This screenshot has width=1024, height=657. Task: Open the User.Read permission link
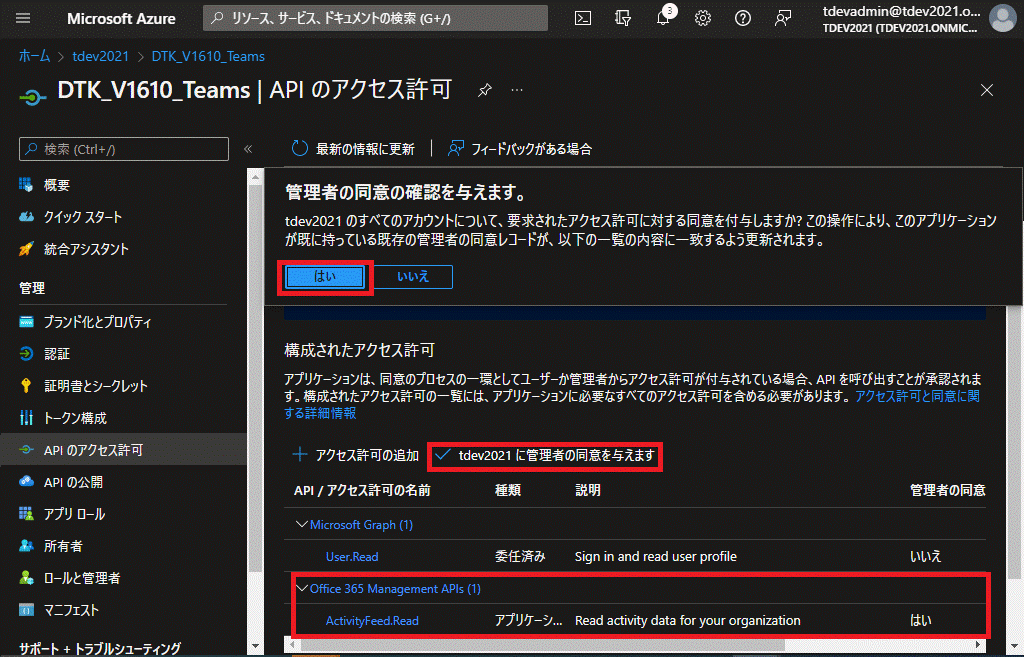pyautogui.click(x=352, y=557)
